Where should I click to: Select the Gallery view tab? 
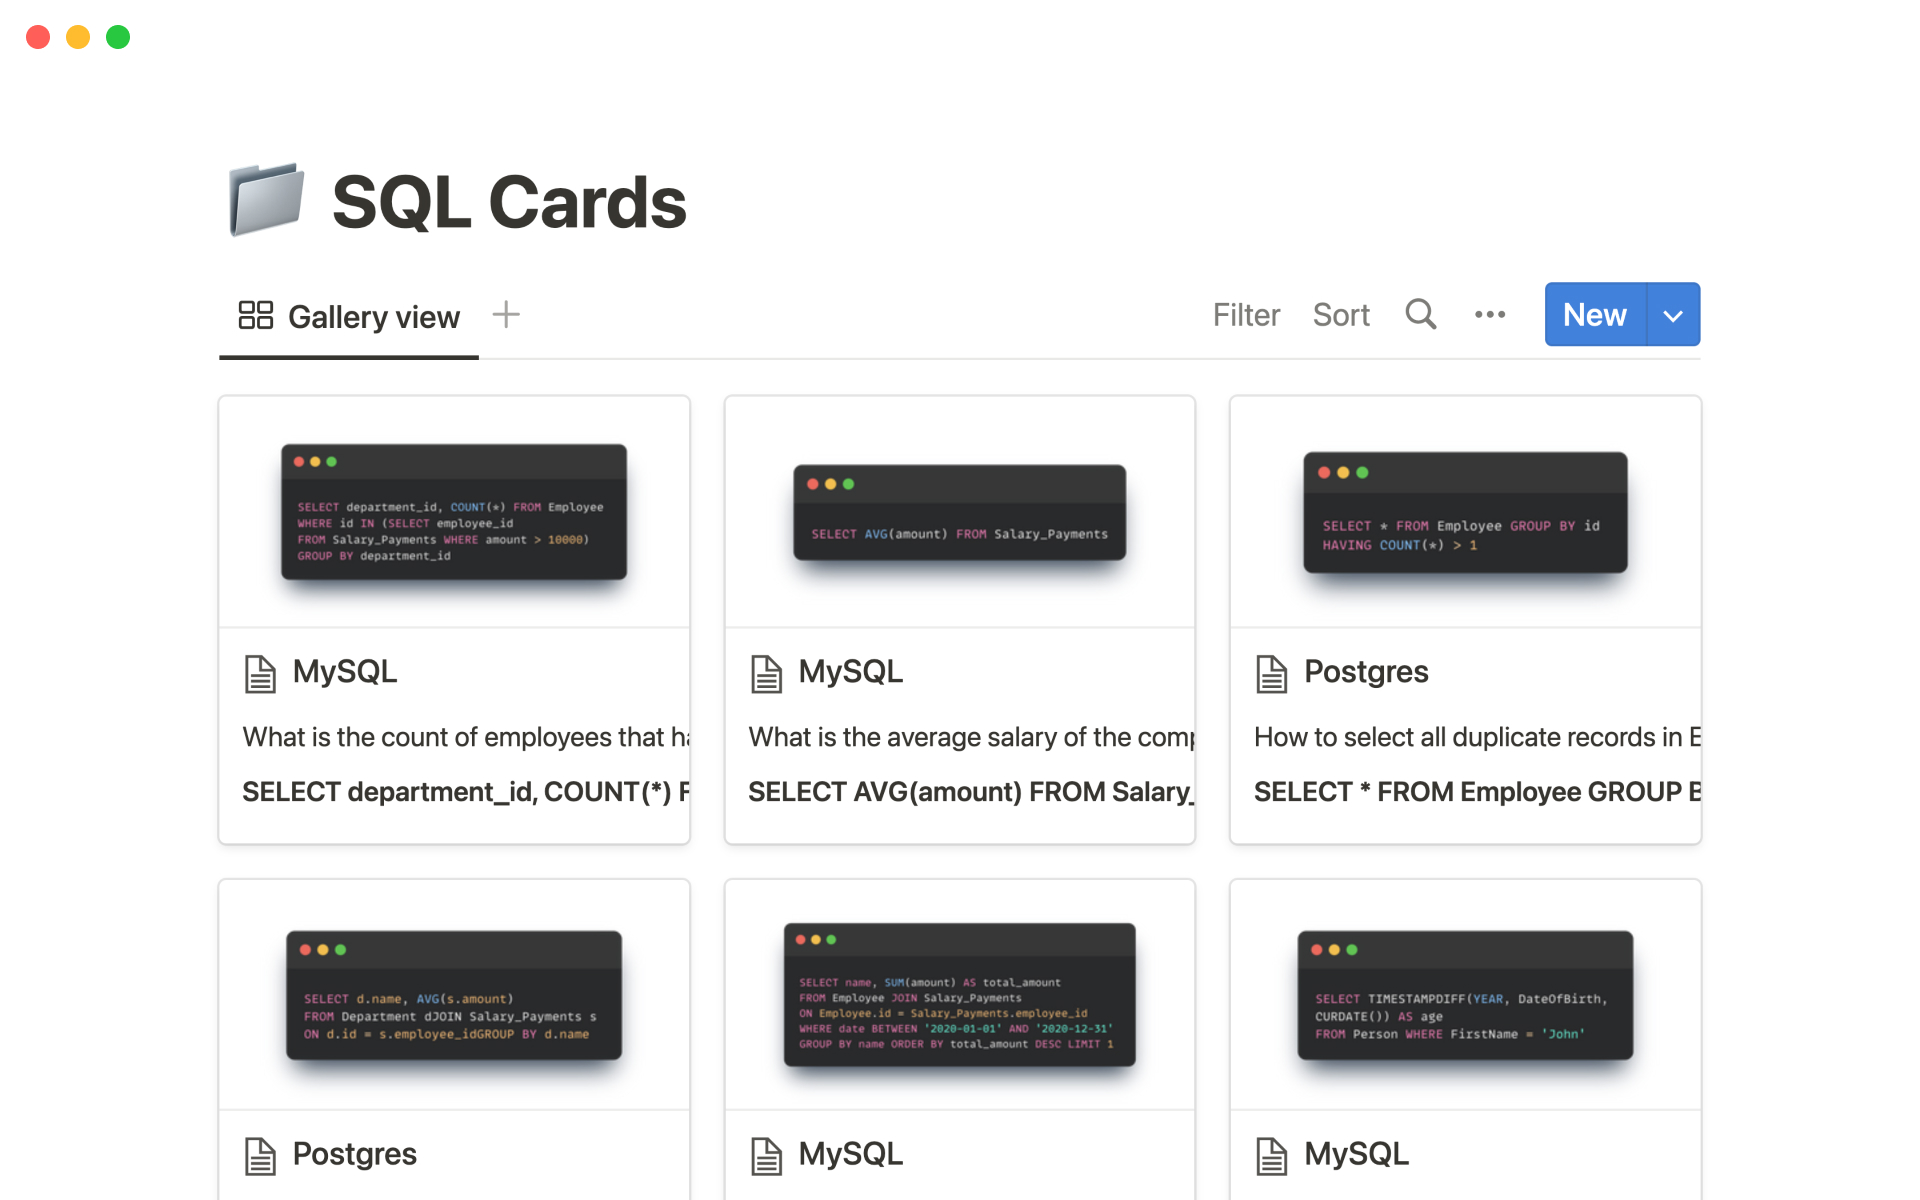tap(373, 317)
